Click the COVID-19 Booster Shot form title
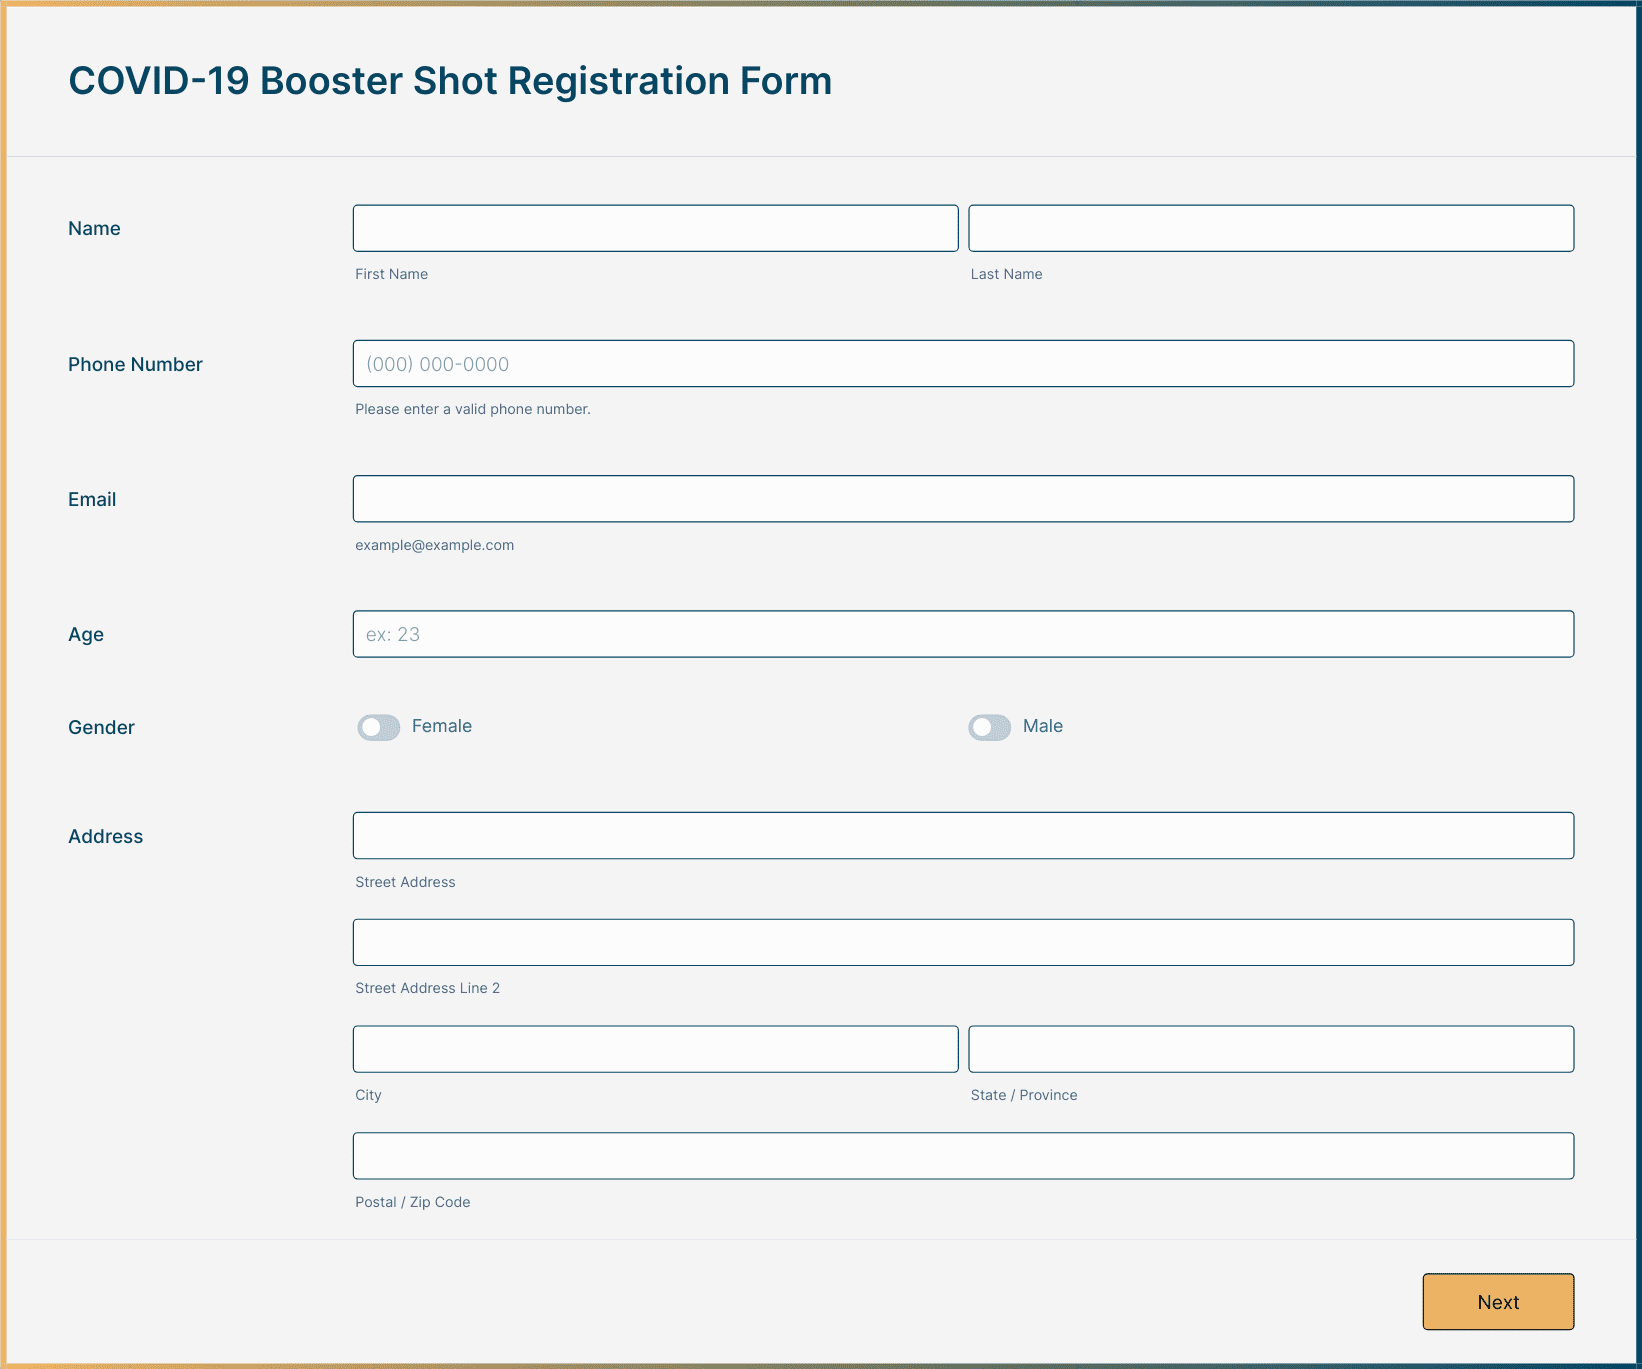Screen dimensions: 1642x1369 (450, 81)
